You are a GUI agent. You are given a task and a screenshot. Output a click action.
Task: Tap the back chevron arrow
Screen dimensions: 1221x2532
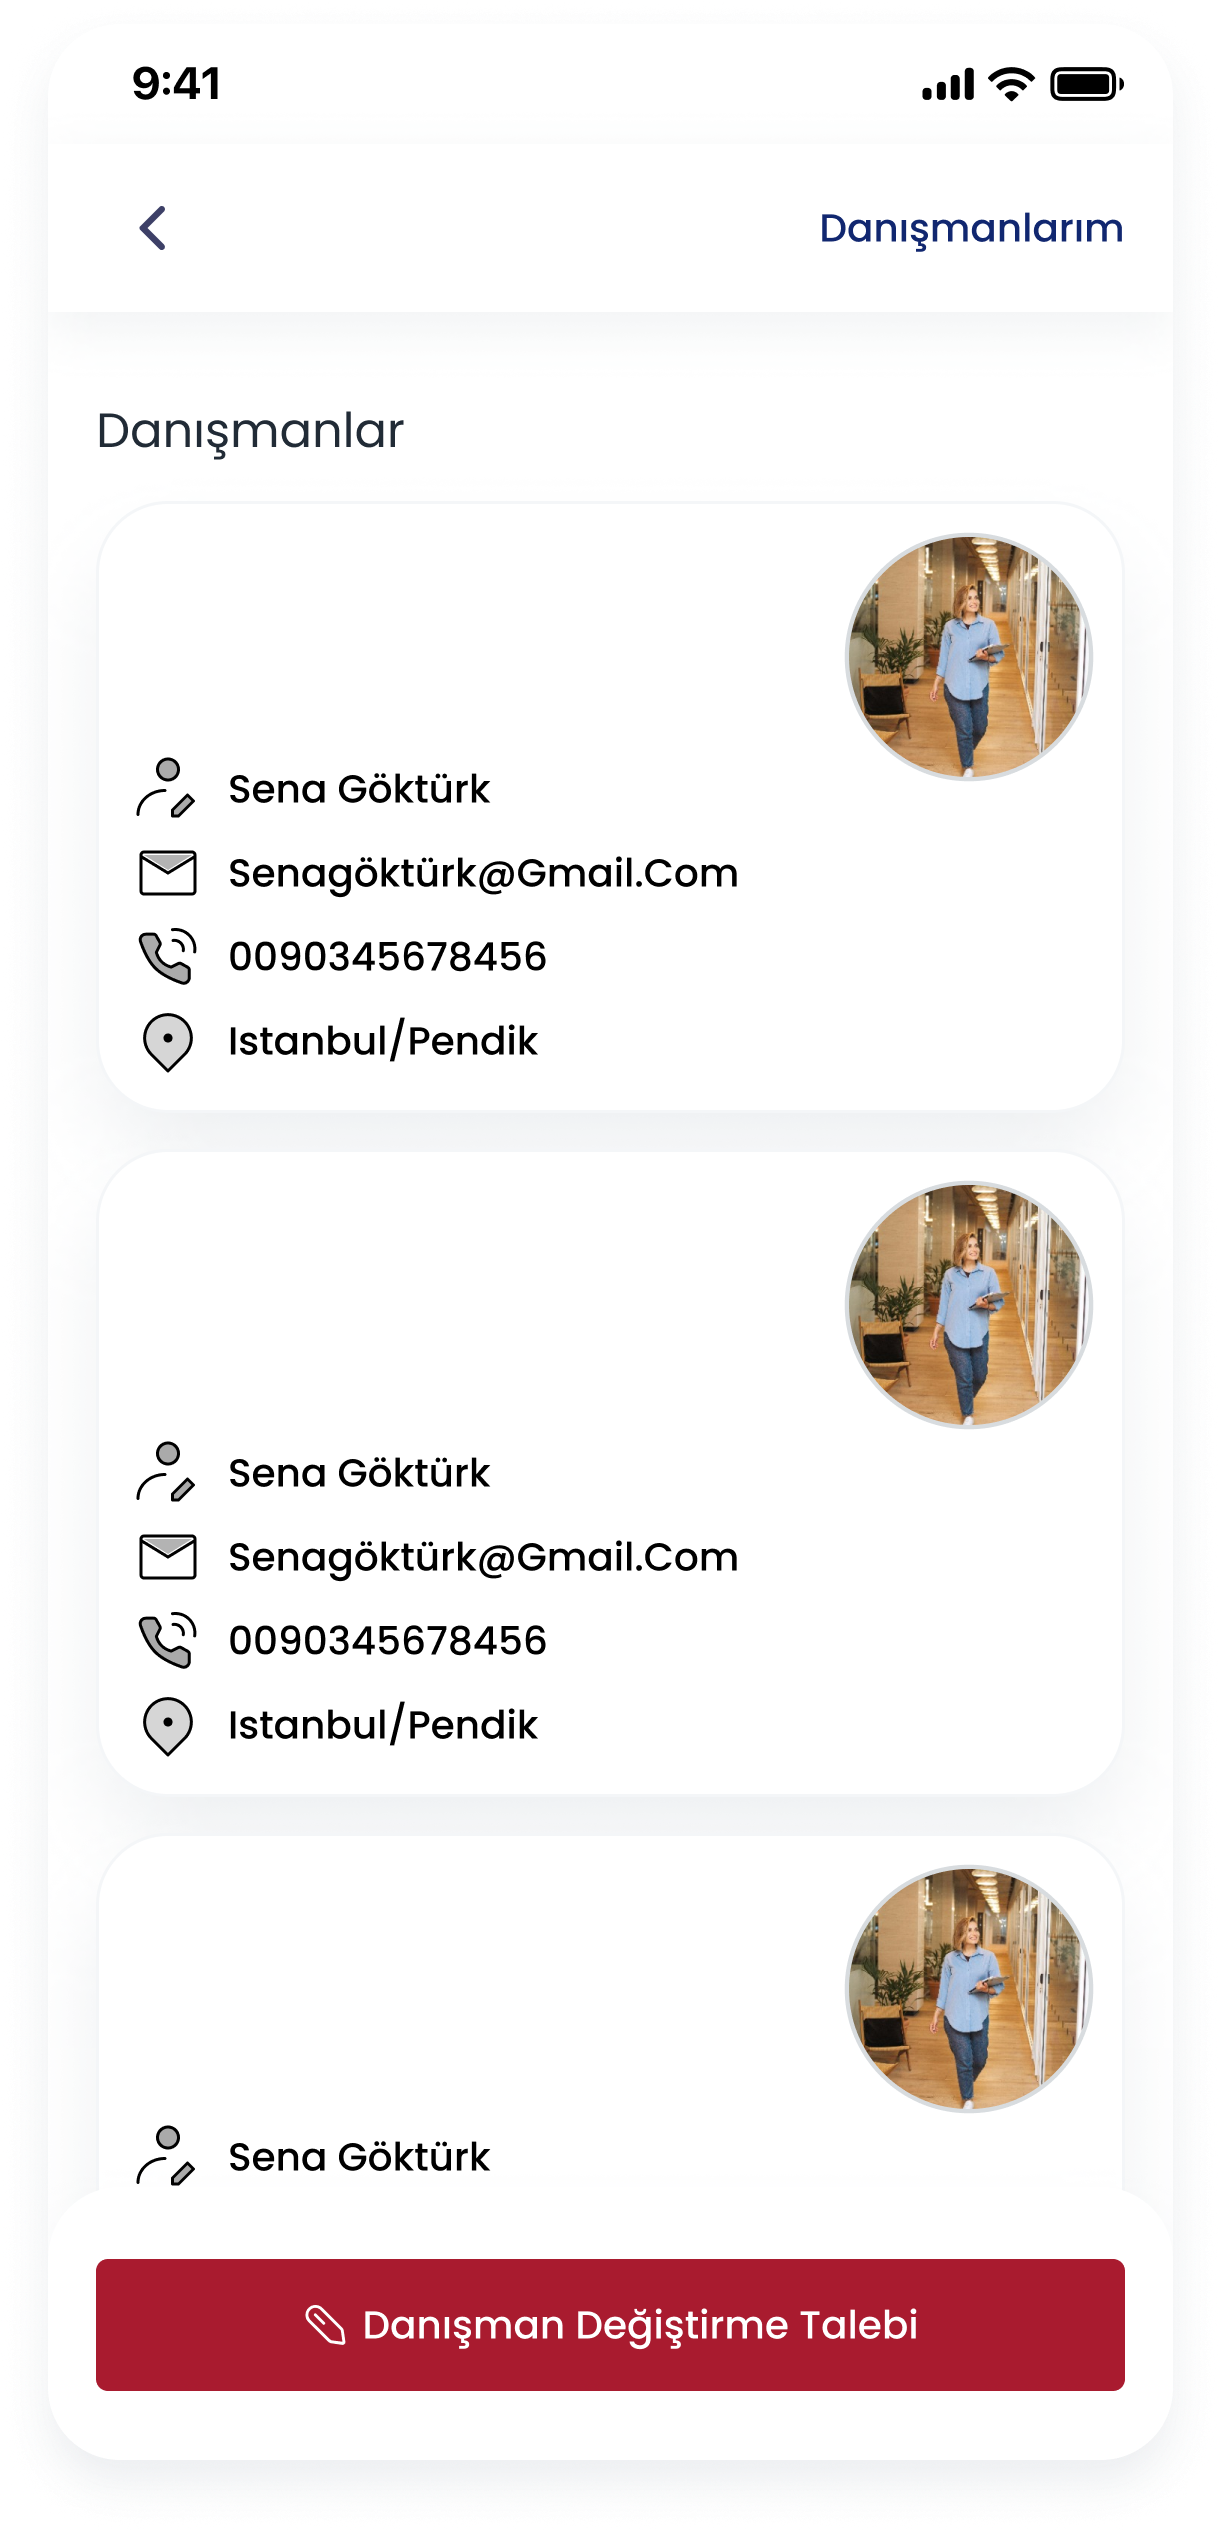[152, 228]
